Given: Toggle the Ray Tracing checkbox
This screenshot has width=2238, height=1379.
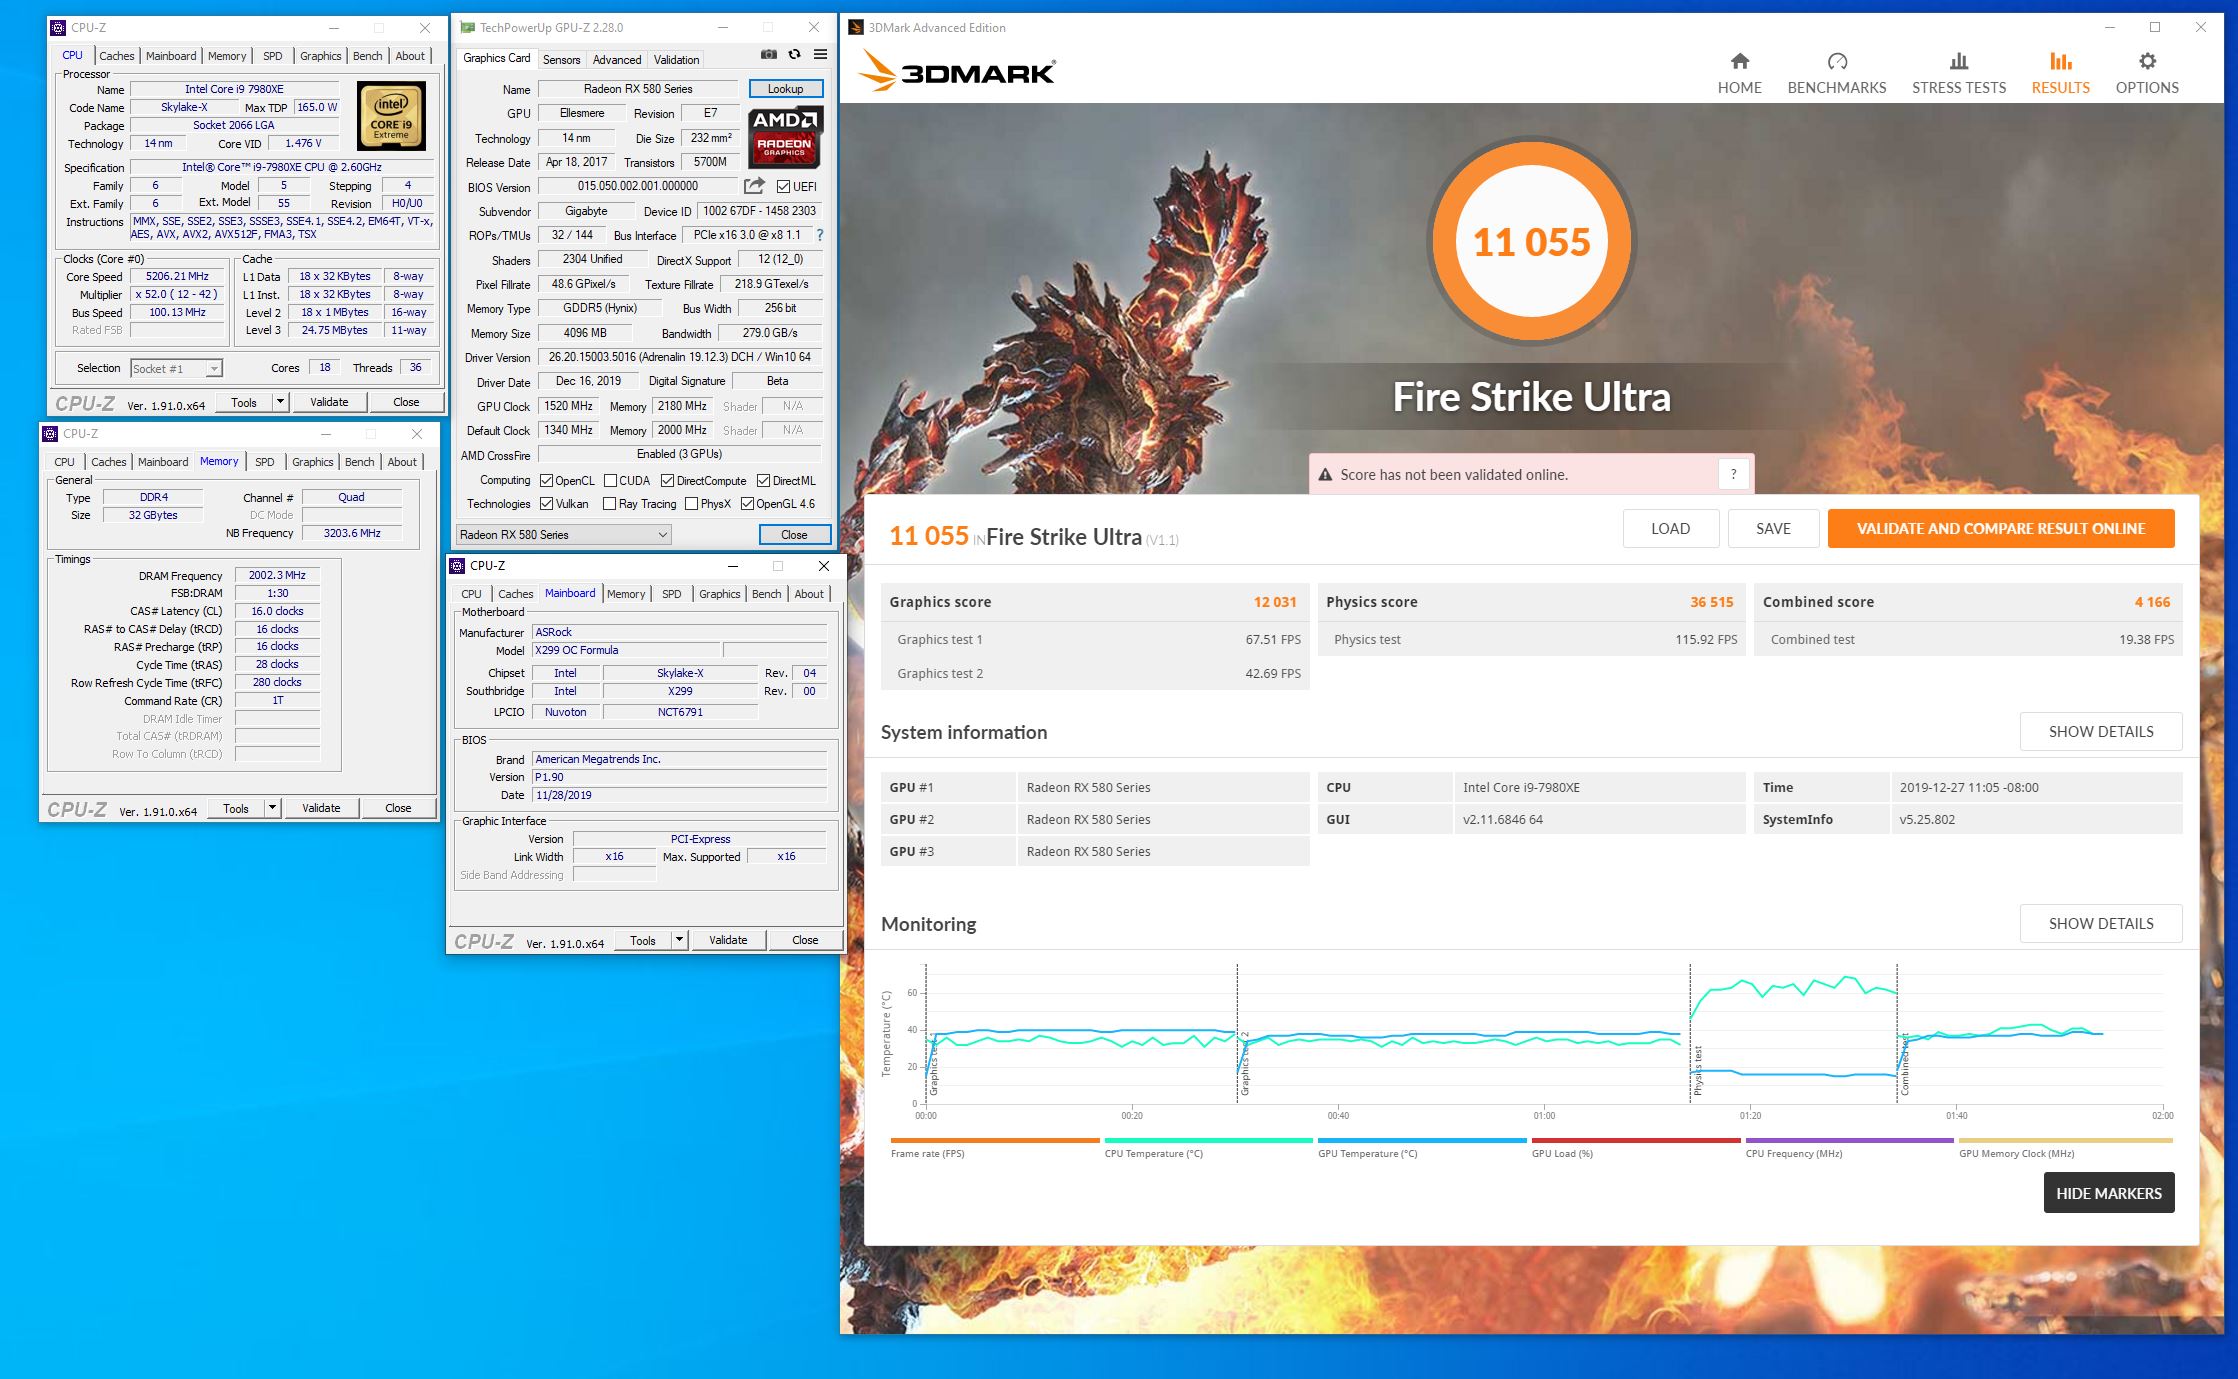Looking at the screenshot, I should 609,504.
